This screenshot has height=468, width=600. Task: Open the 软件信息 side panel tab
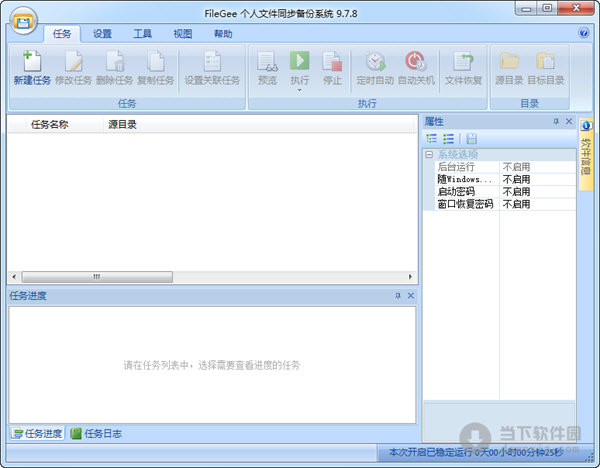[x=585, y=154]
